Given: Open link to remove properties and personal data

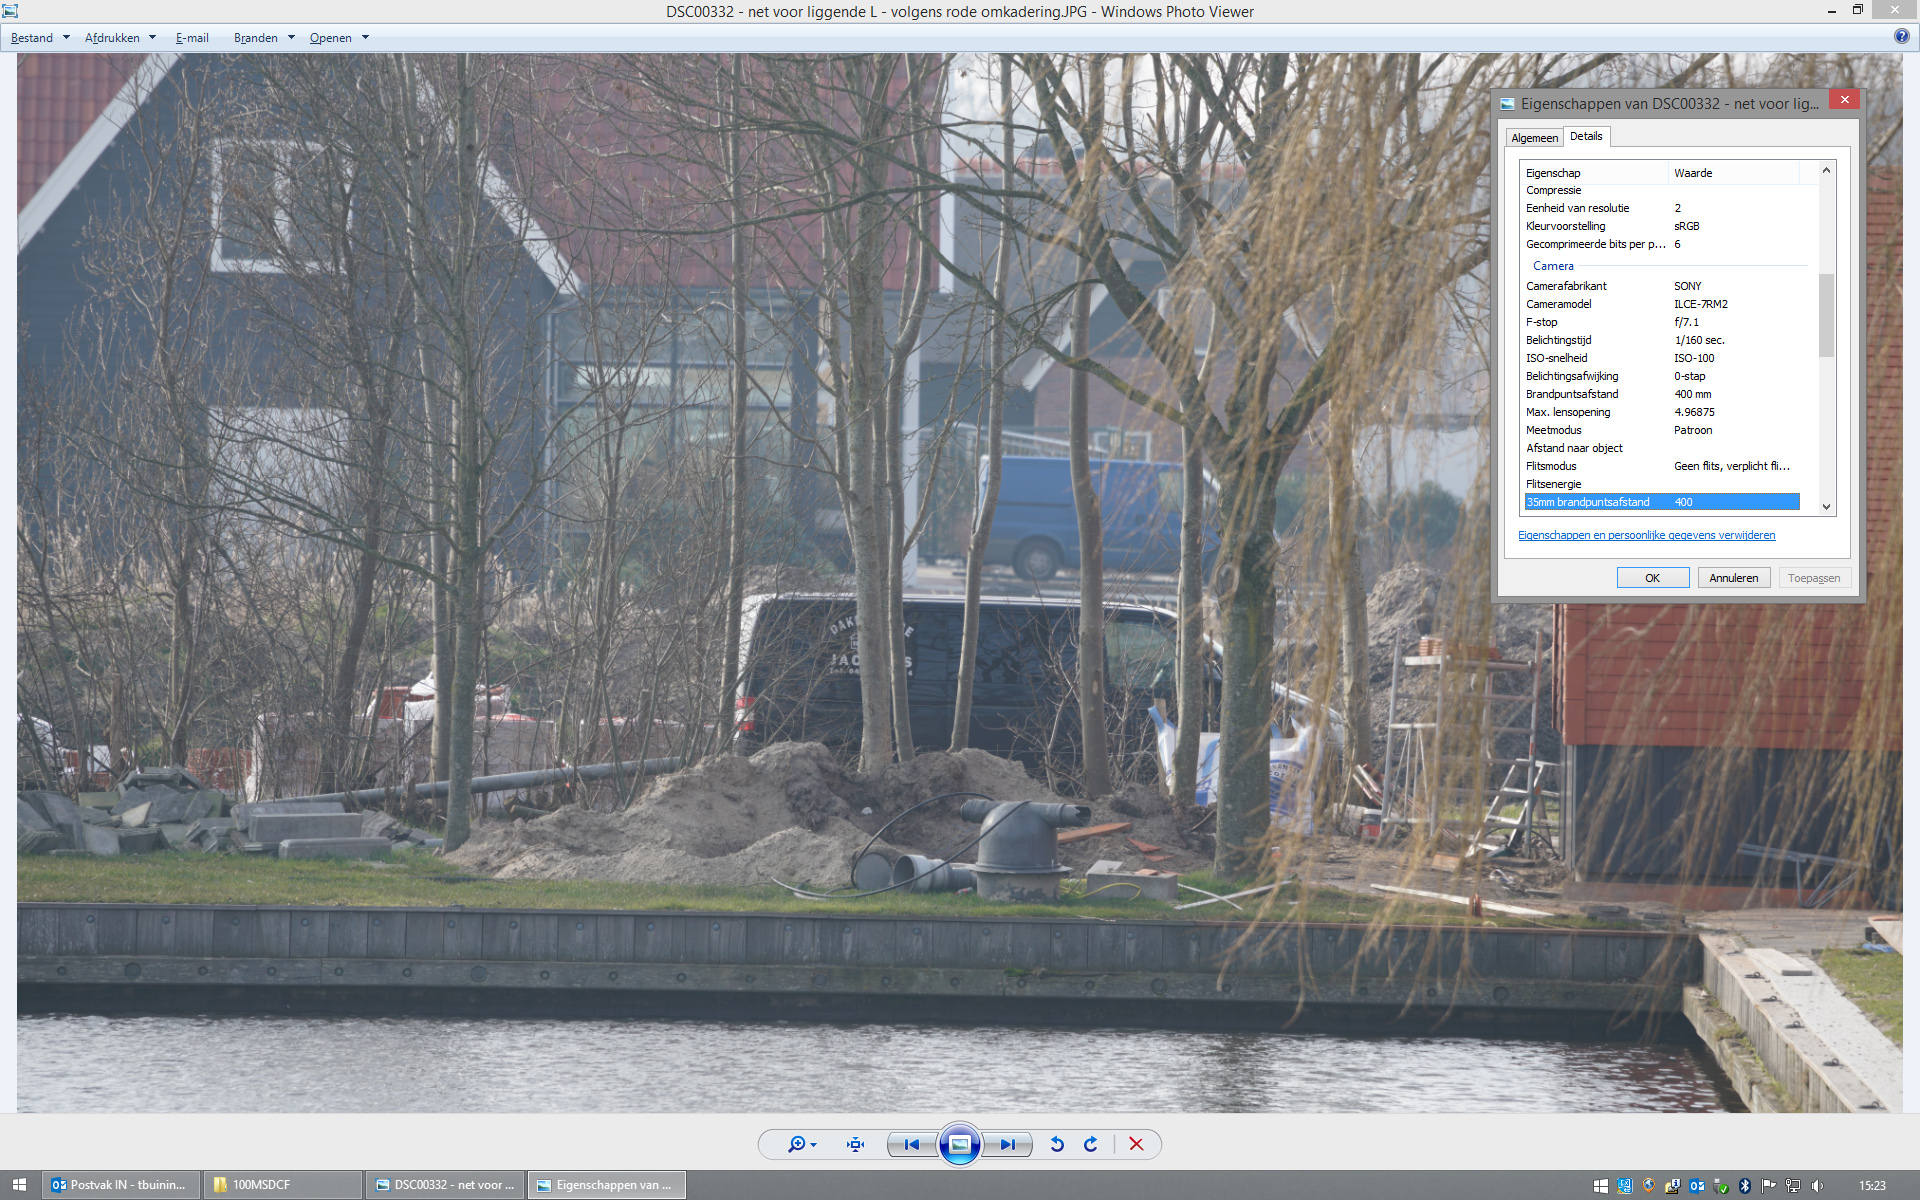Looking at the screenshot, I should tap(1646, 535).
